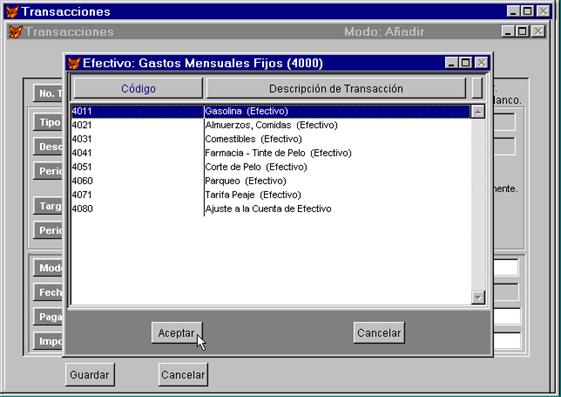This screenshot has width=561, height=397.
Task: Click the No. T label button behind dialog
Action: tap(48, 93)
